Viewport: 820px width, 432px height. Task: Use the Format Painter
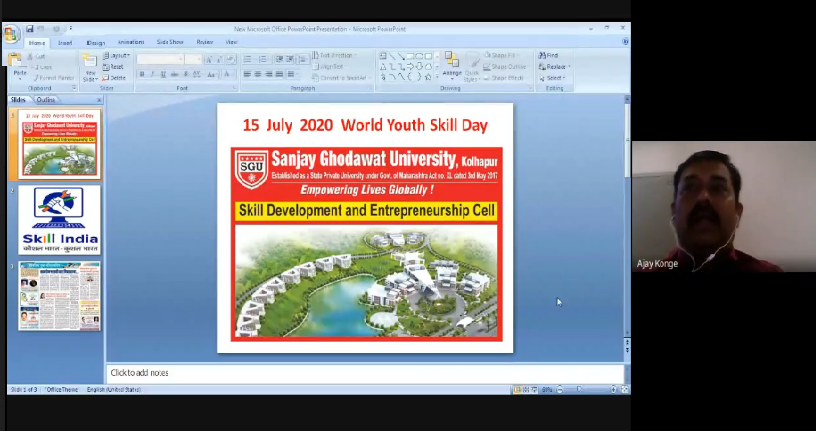coord(54,78)
